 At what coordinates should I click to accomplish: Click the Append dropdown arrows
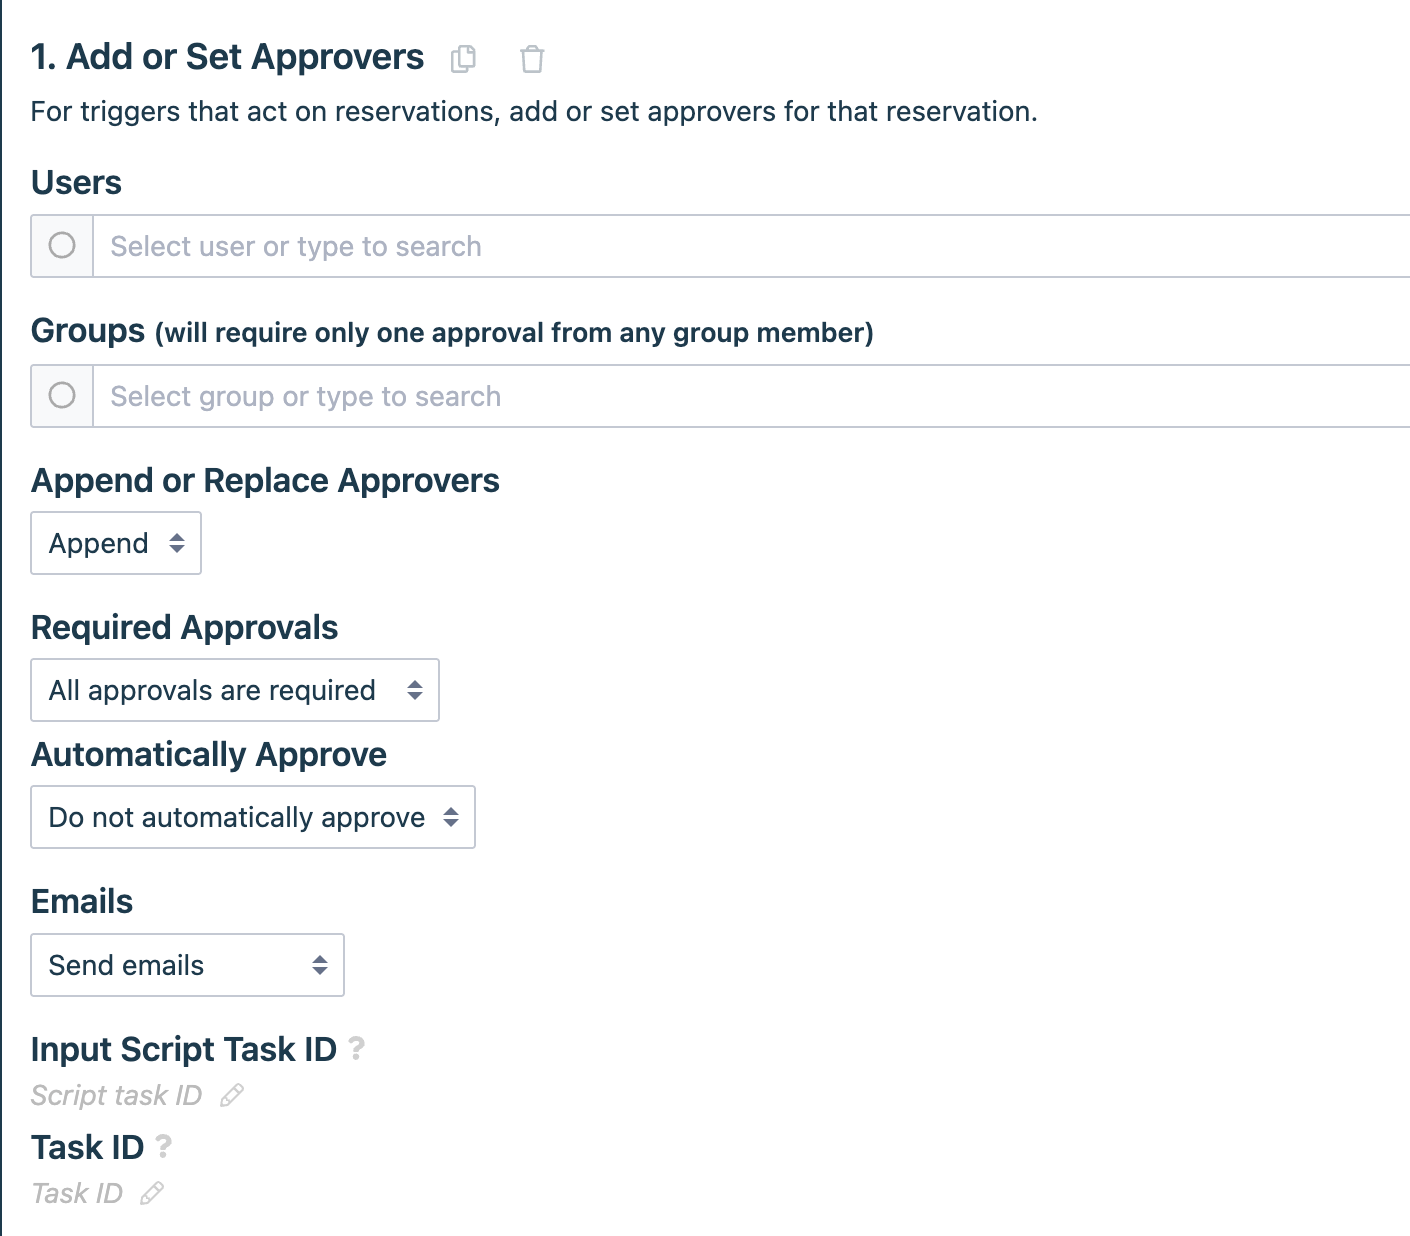pyautogui.click(x=177, y=543)
